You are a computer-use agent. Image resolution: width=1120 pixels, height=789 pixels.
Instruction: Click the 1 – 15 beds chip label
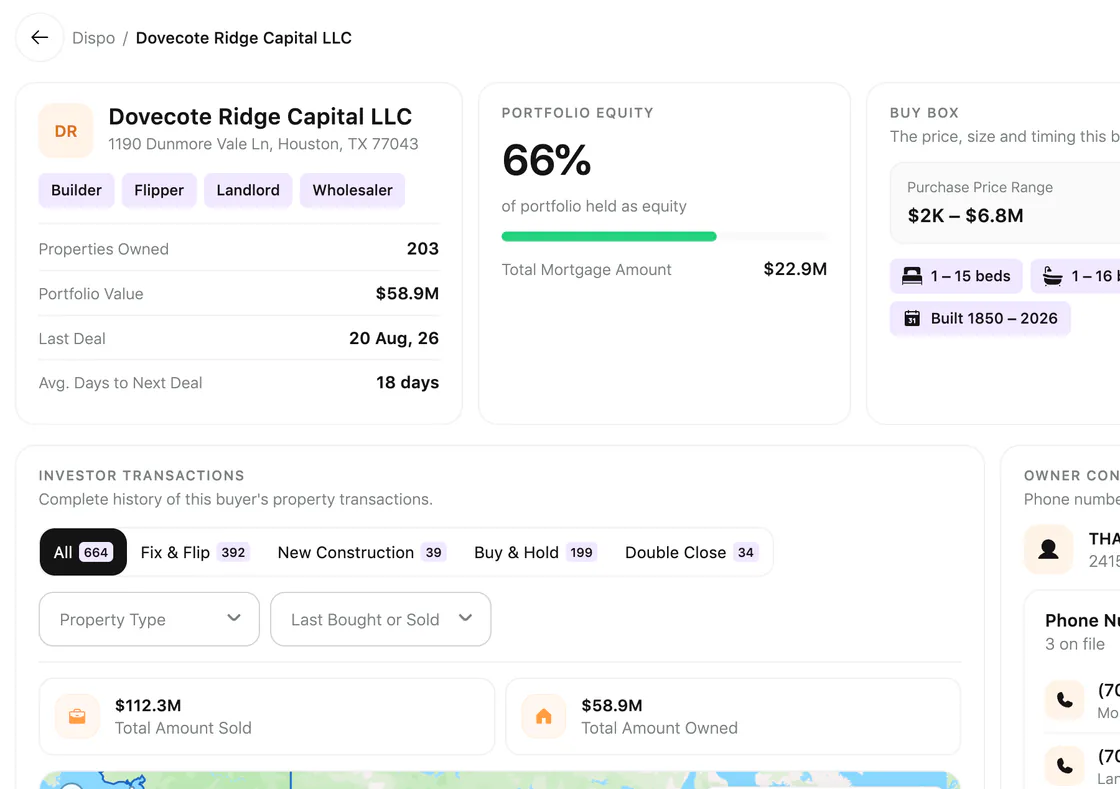tap(970, 276)
